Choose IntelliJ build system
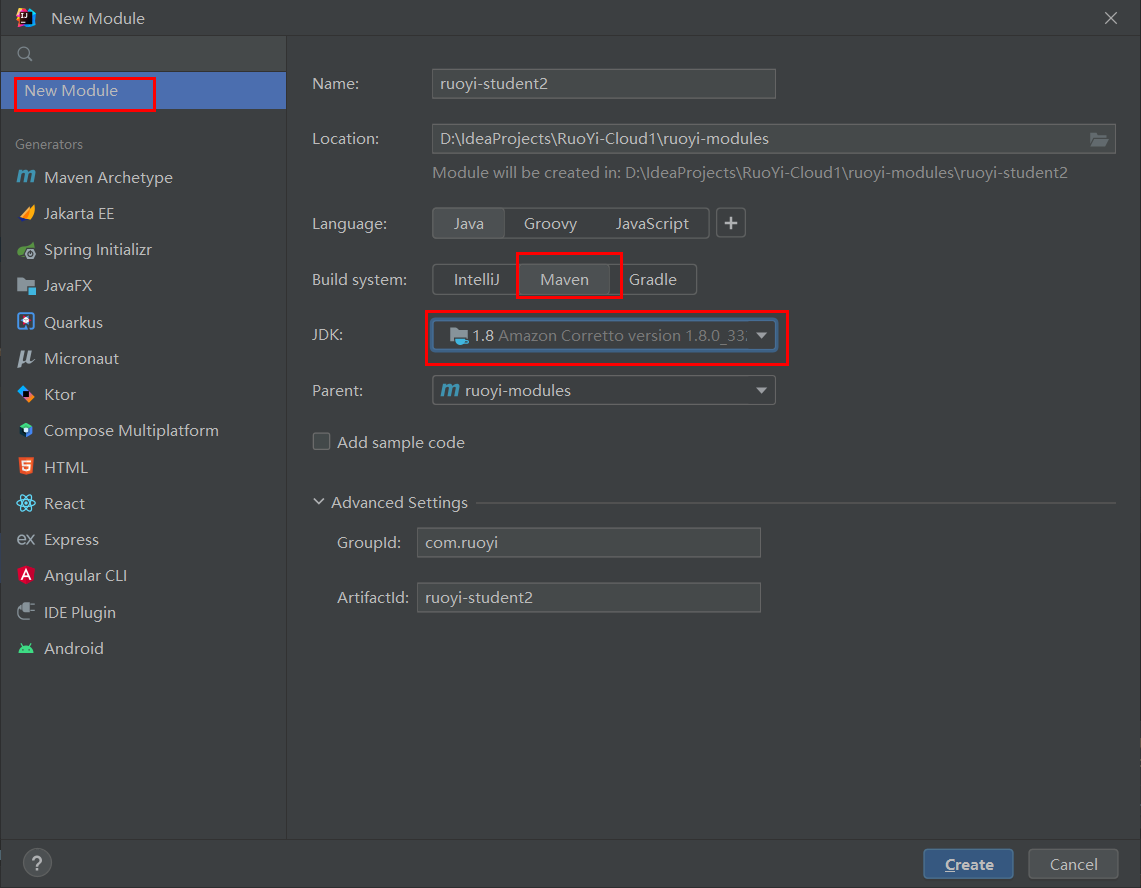1141x888 pixels. (x=477, y=280)
